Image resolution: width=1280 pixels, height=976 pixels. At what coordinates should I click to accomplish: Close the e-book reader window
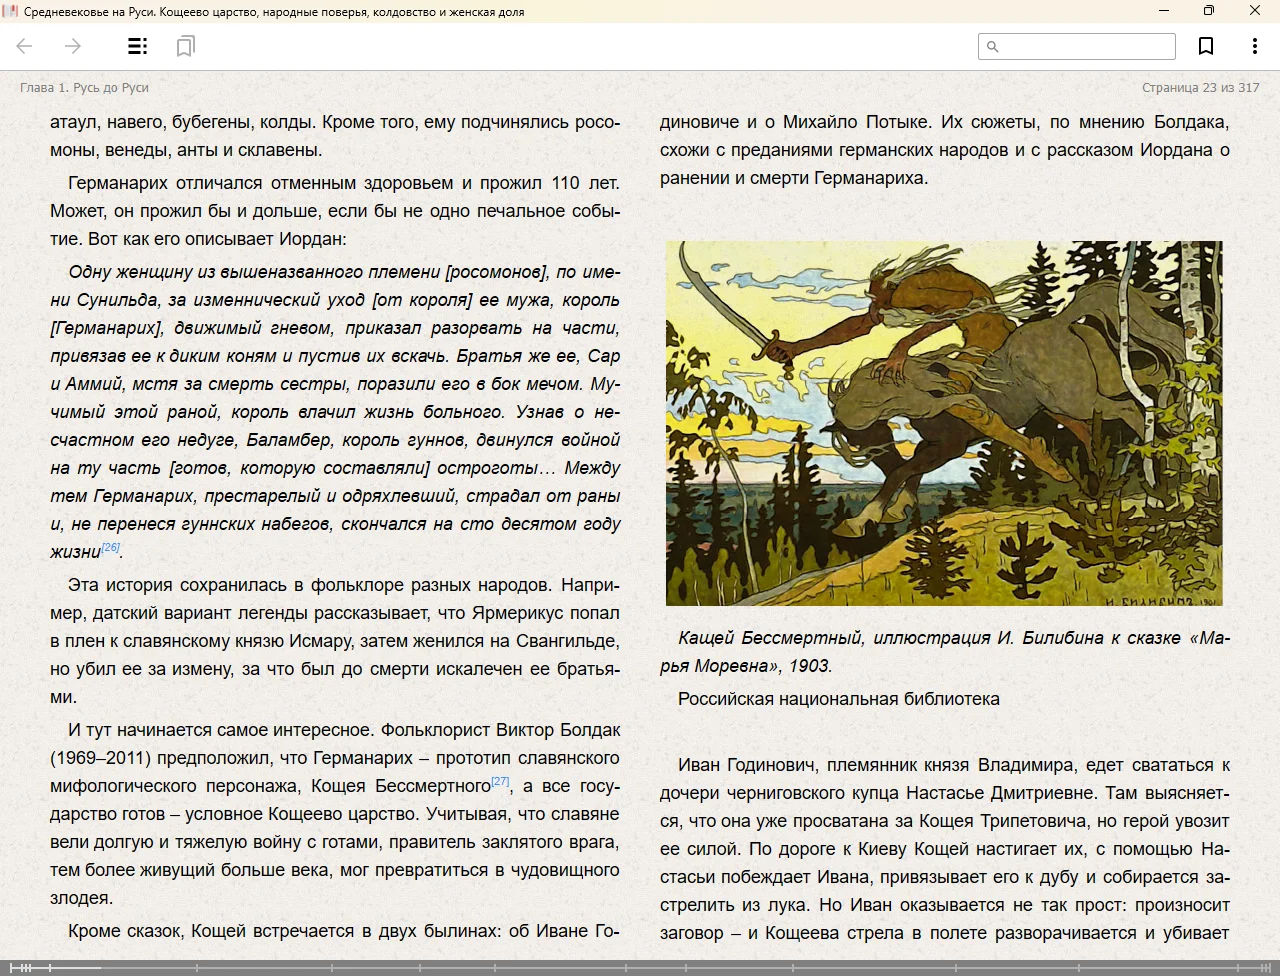[1255, 11]
